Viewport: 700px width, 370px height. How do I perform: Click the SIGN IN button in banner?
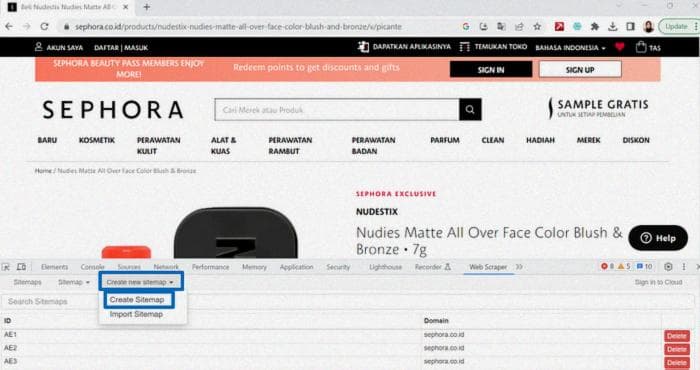click(491, 70)
